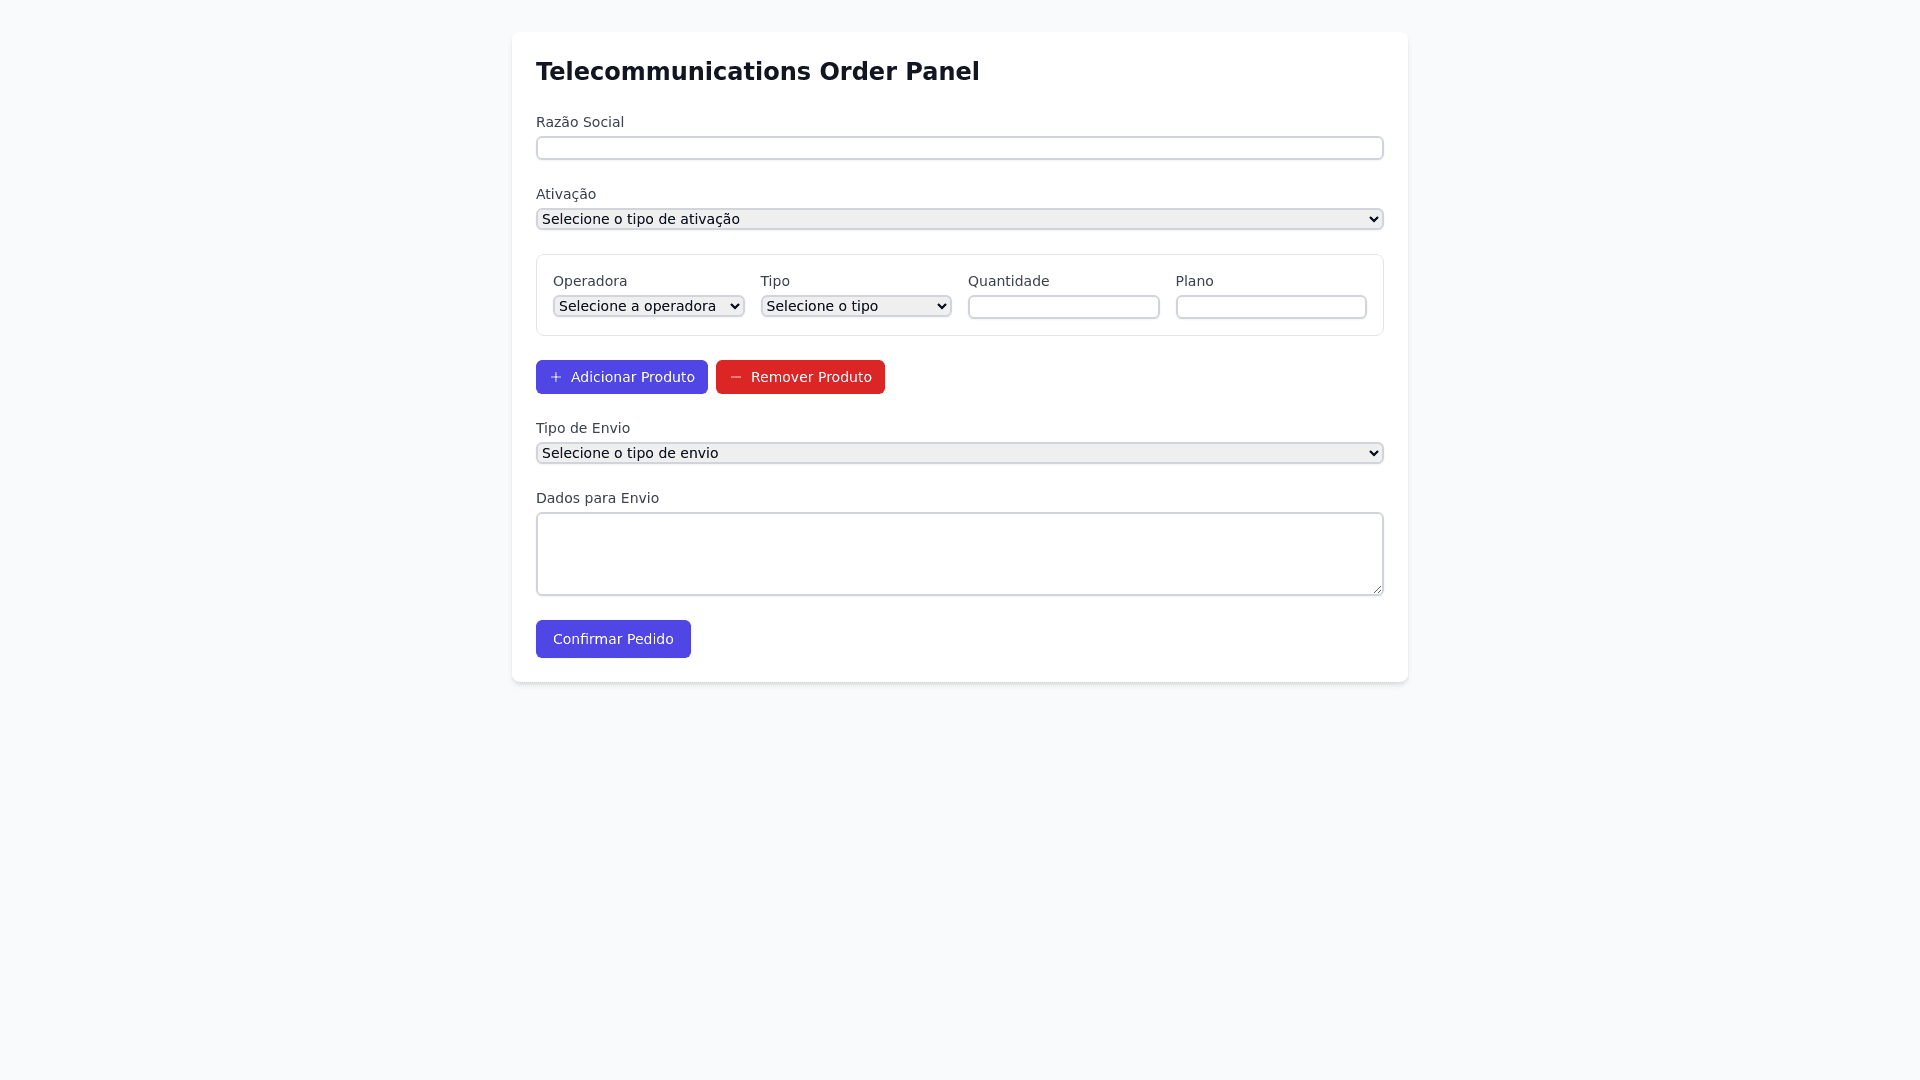Click the Ativação field label
The height and width of the screenshot is (1080, 1920).
(566, 194)
